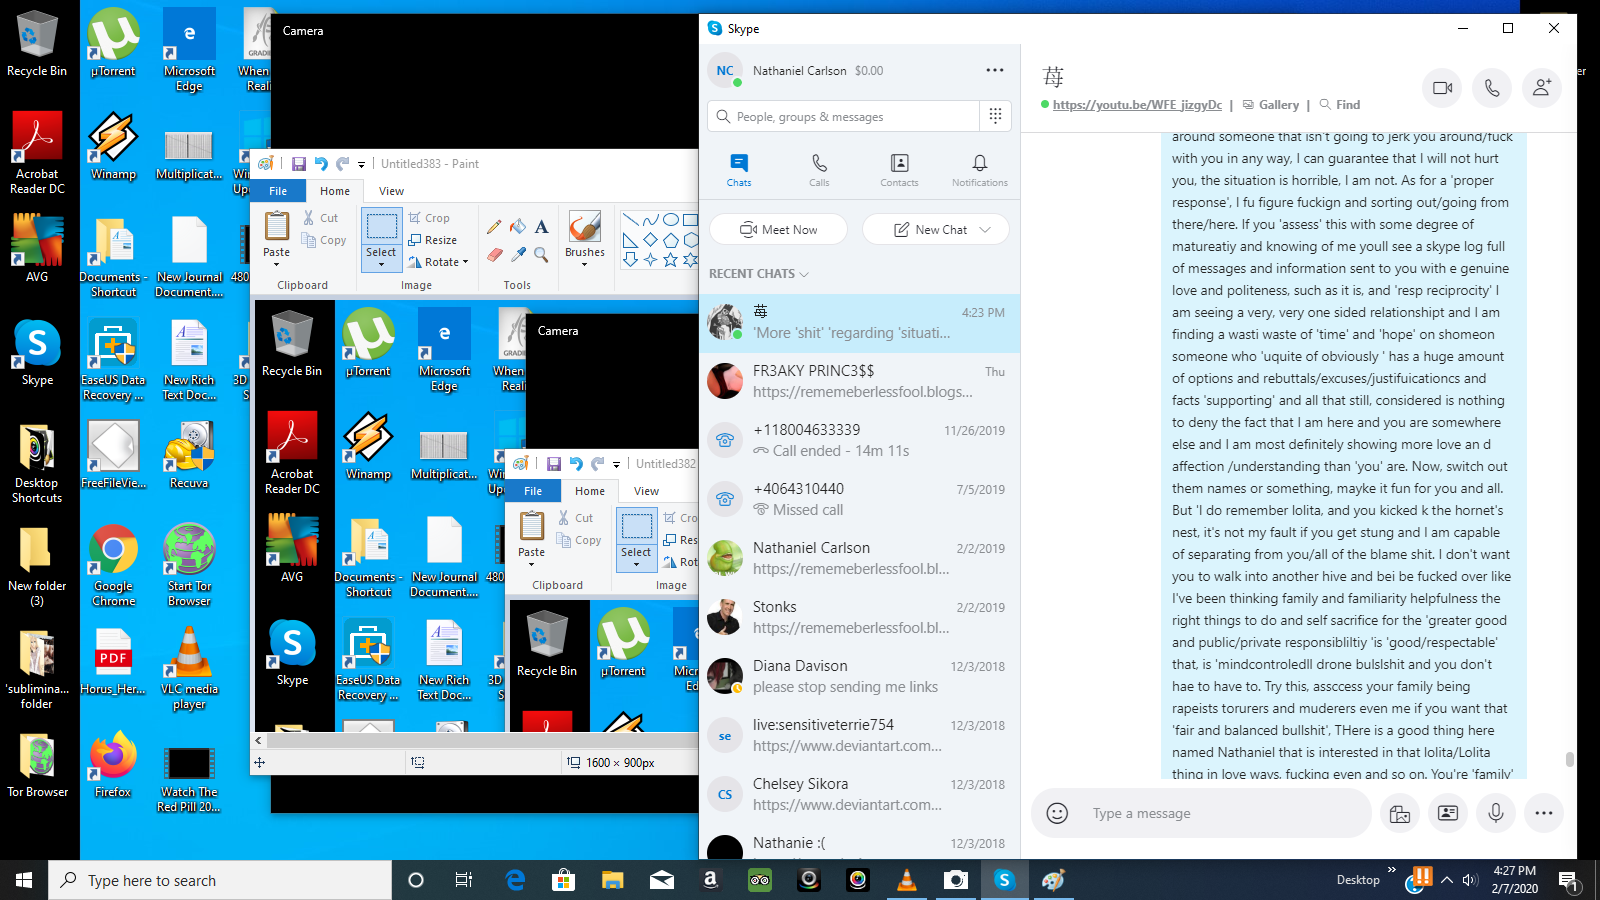Open Task View from the taskbar
This screenshot has width=1600, height=900.
pyautogui.click(x=464, y=880)
